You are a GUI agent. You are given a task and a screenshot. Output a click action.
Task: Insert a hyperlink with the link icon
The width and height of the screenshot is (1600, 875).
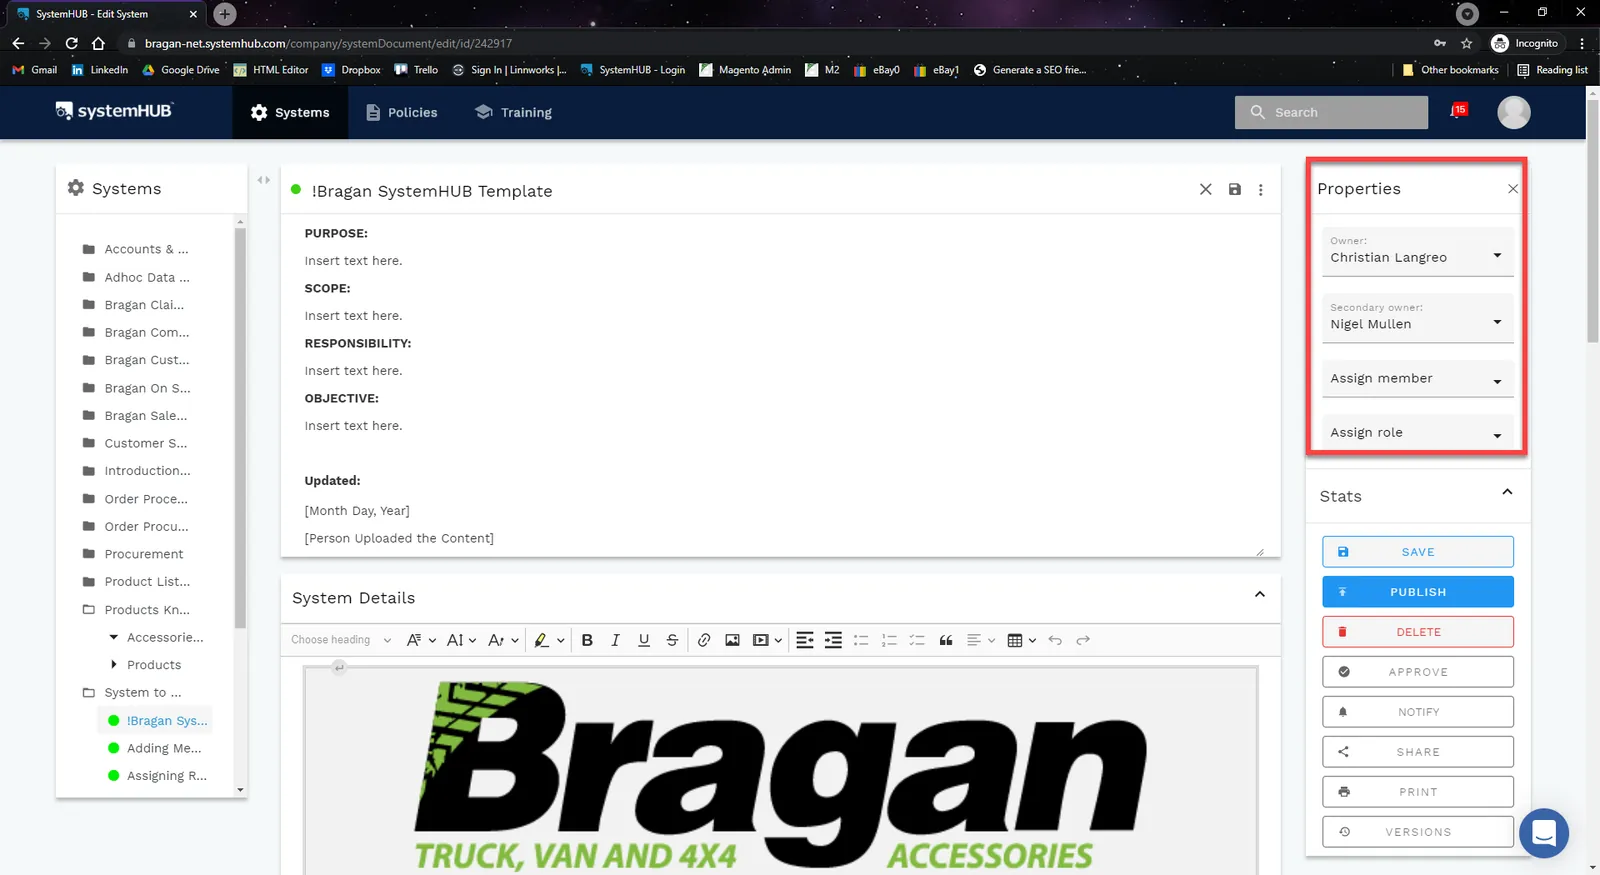pos(704,640)
